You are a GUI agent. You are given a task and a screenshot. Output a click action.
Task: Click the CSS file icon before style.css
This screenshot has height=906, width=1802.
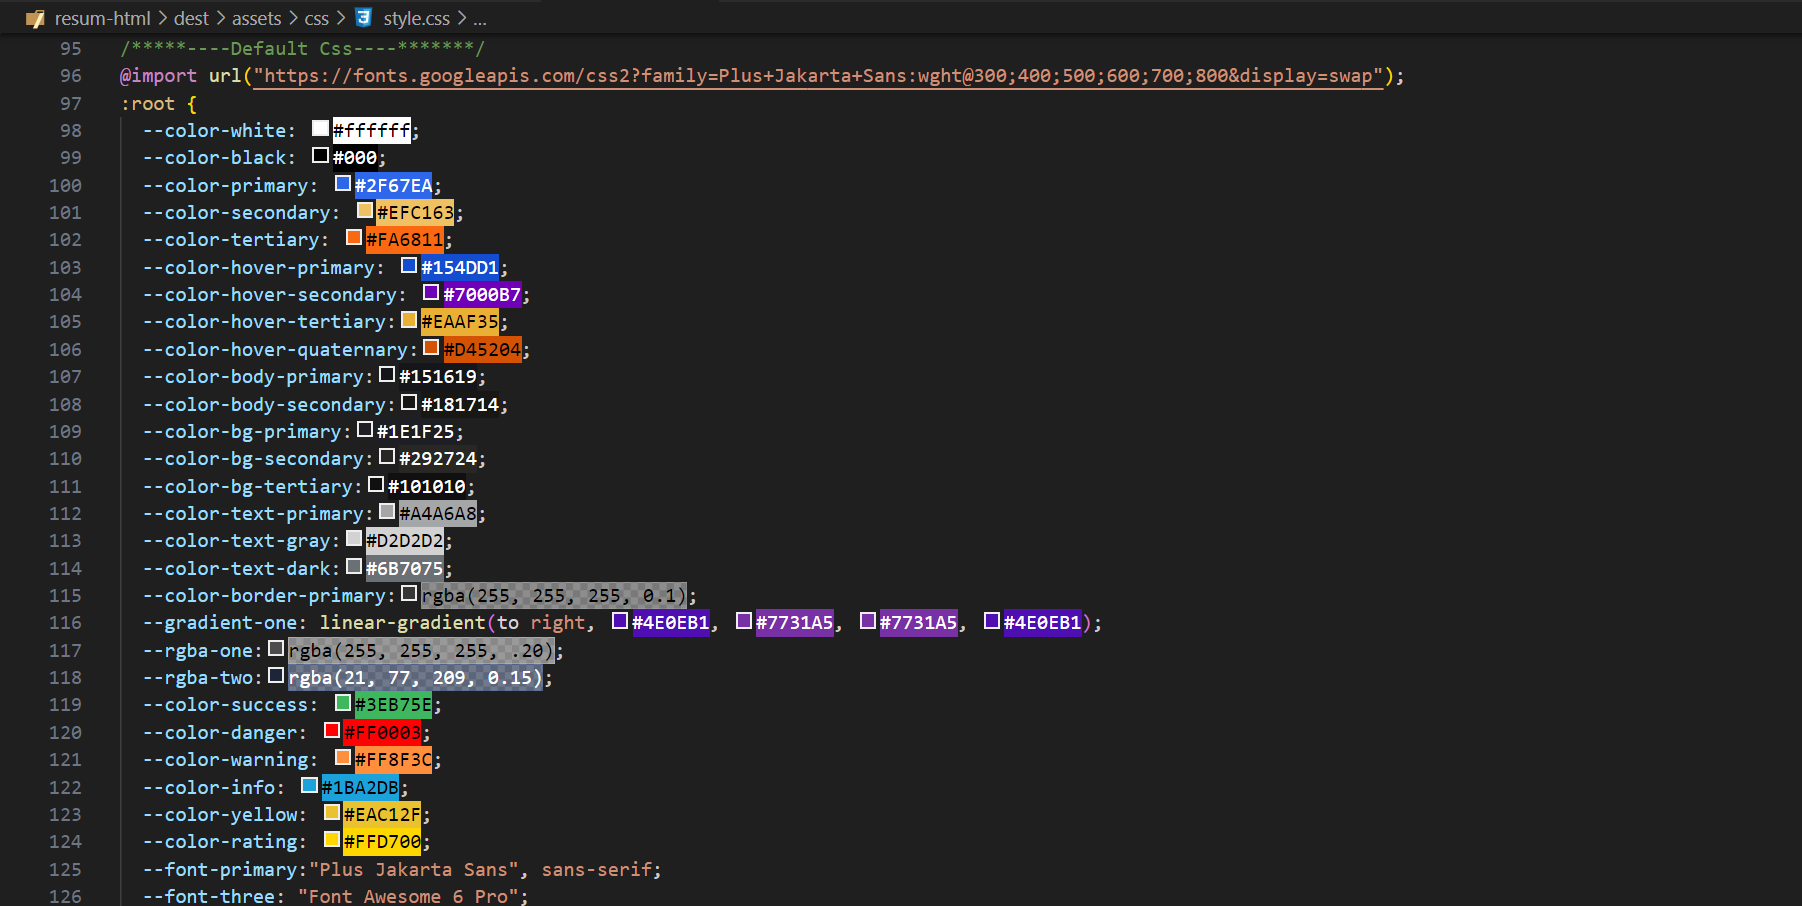[364, 18]
